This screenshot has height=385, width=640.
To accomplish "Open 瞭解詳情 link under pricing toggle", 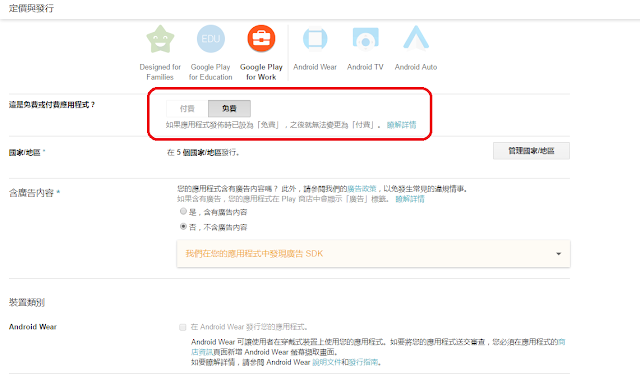I will pos(402,125).
